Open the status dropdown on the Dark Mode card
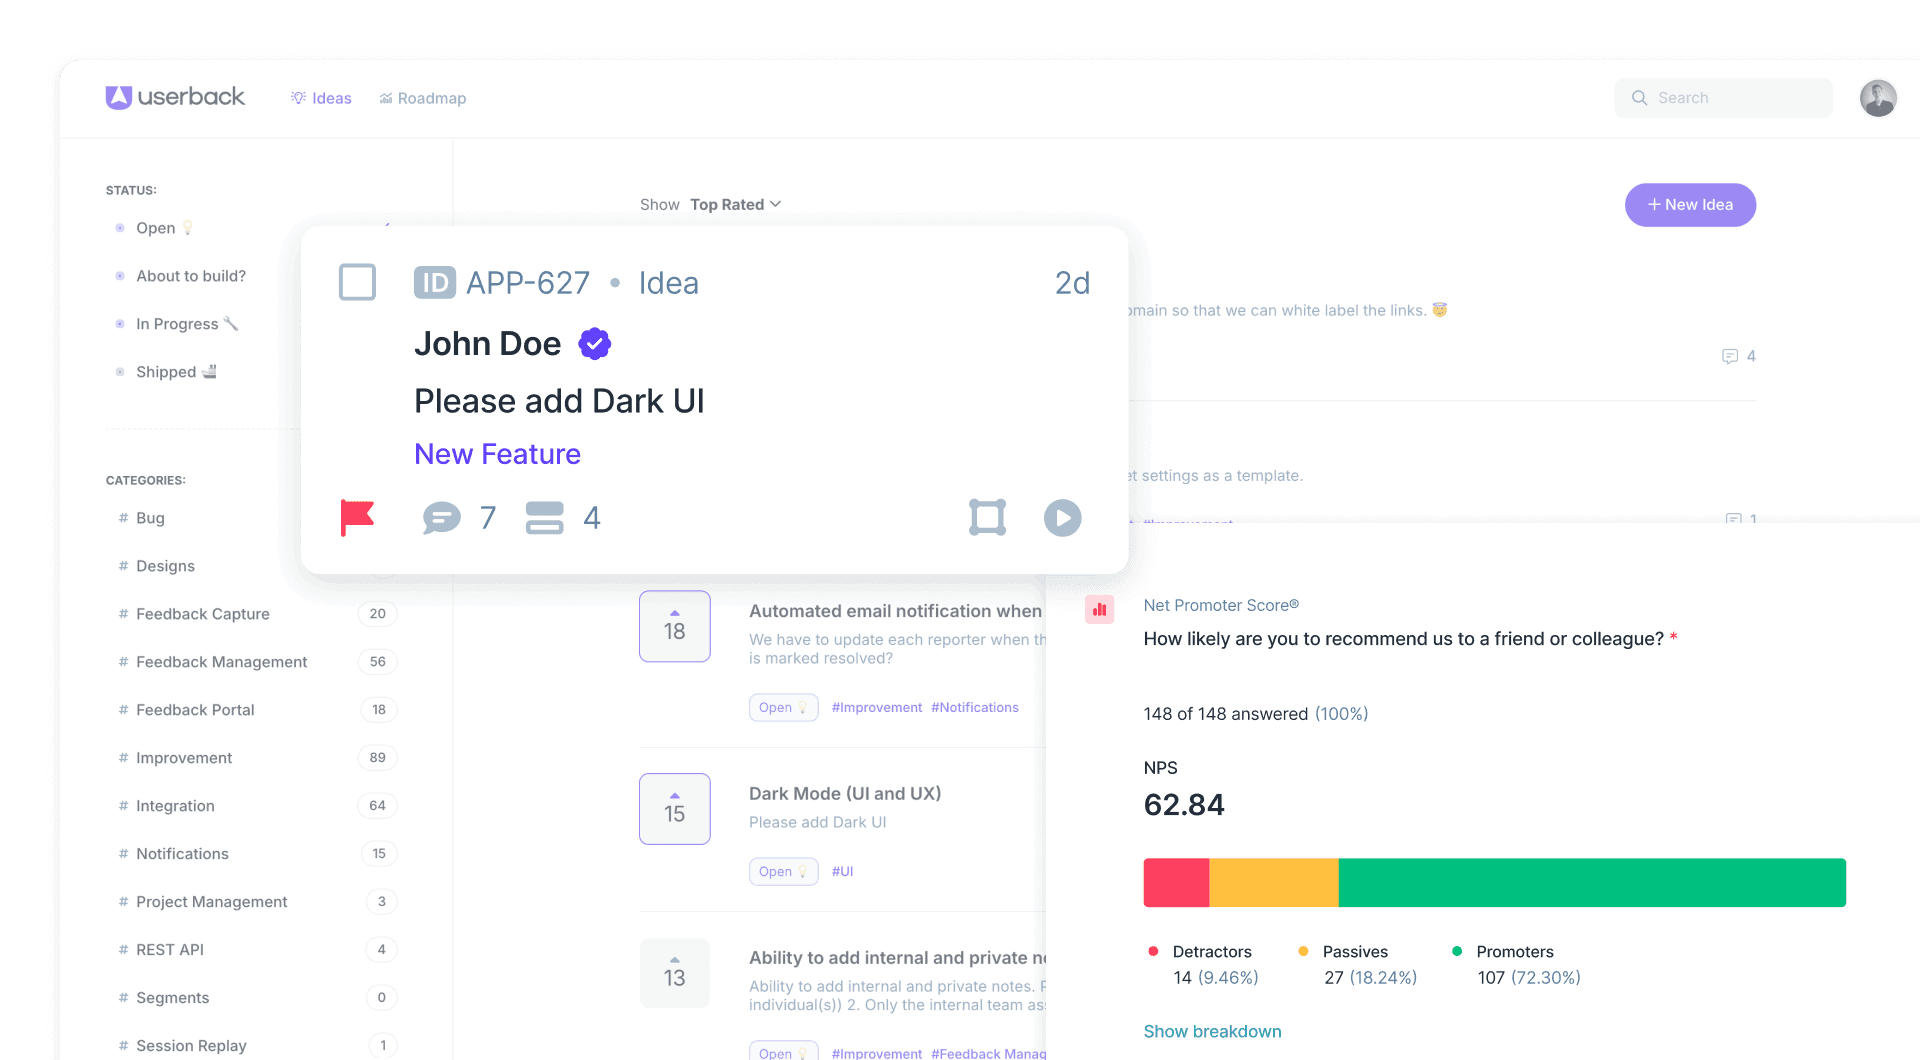 (783, 871)
